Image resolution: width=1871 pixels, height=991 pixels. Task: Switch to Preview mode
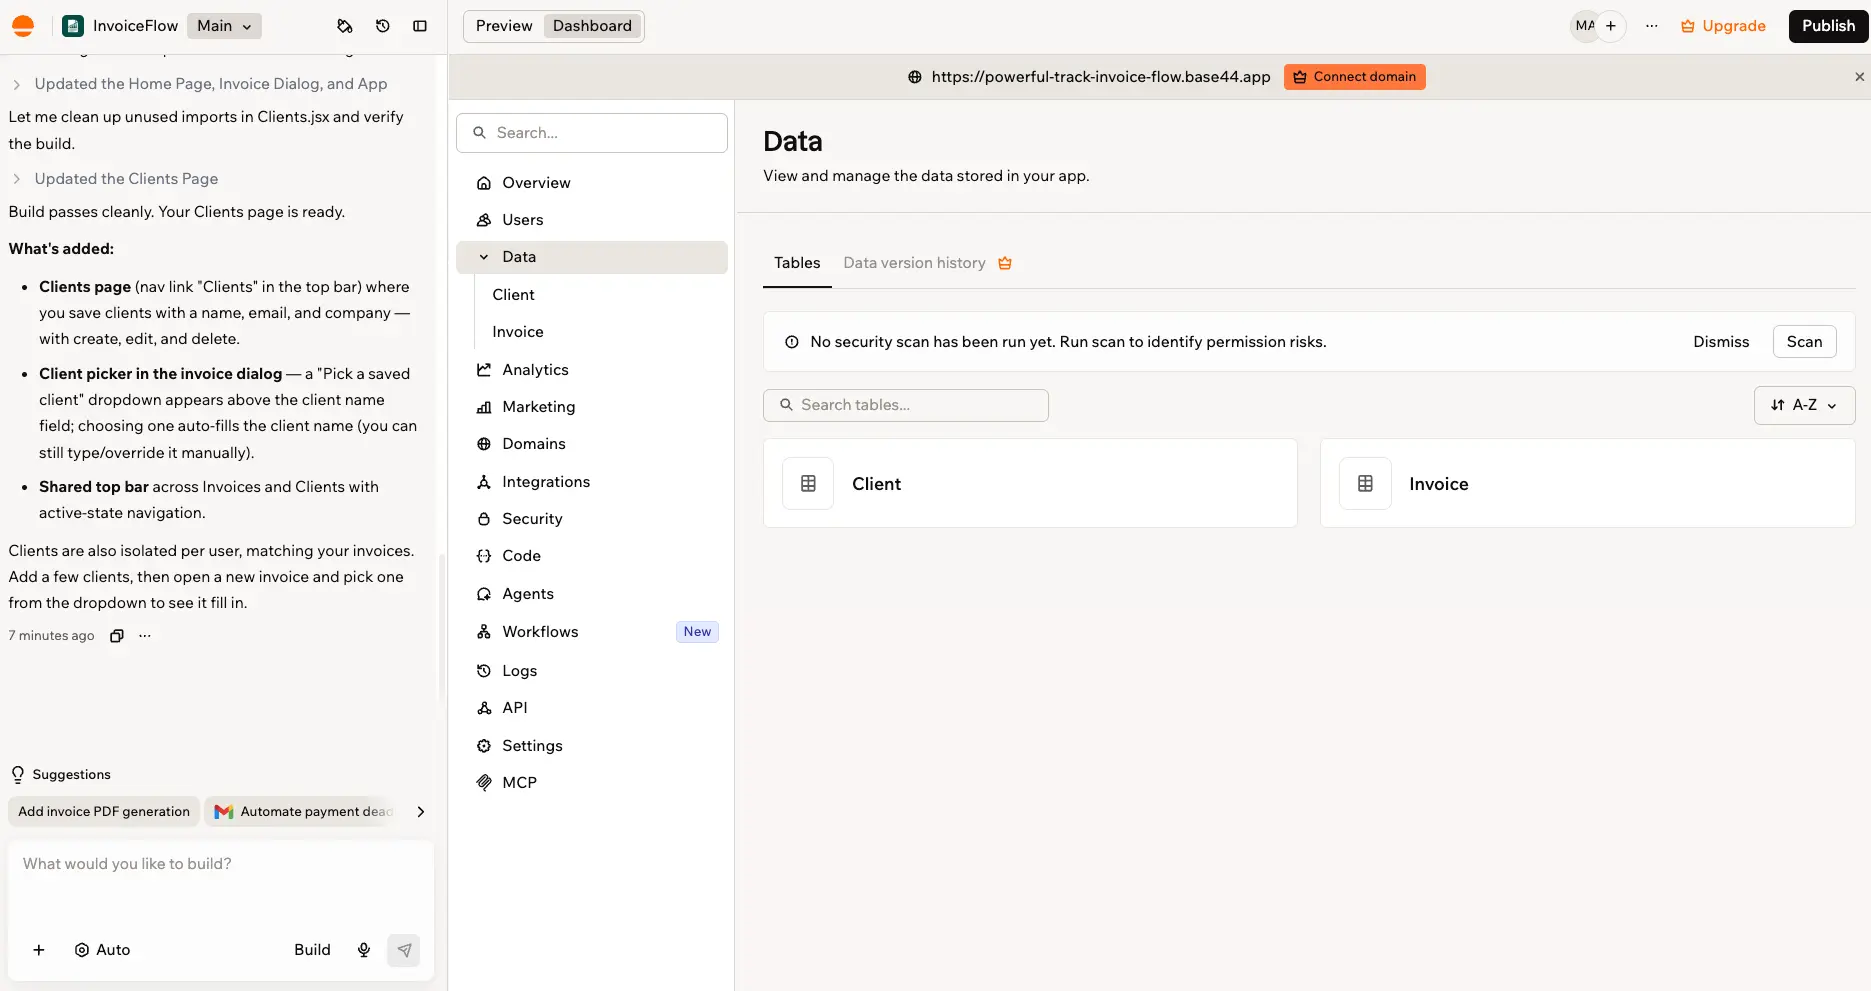(x=504, y=26)
